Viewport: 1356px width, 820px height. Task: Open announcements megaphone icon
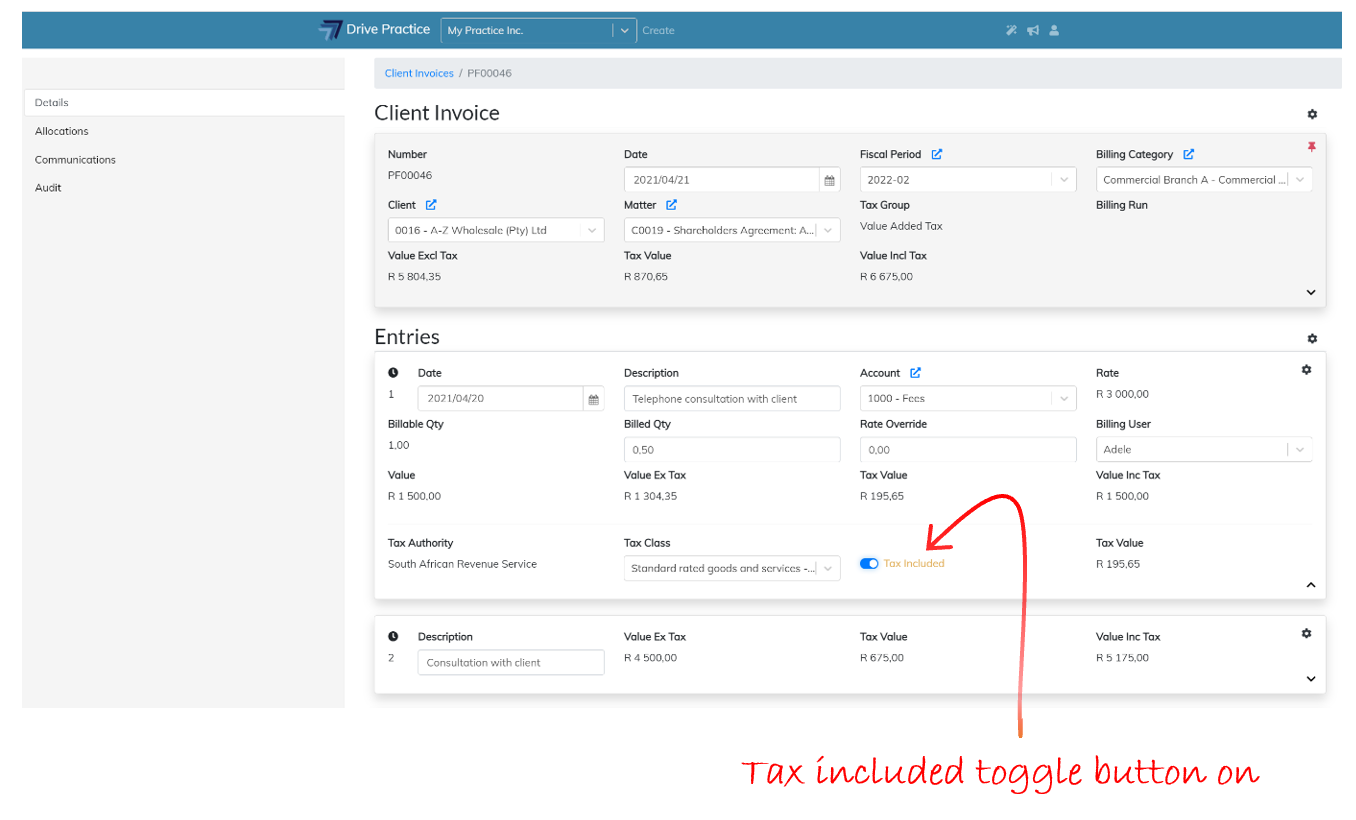(x=1033, y=30)
